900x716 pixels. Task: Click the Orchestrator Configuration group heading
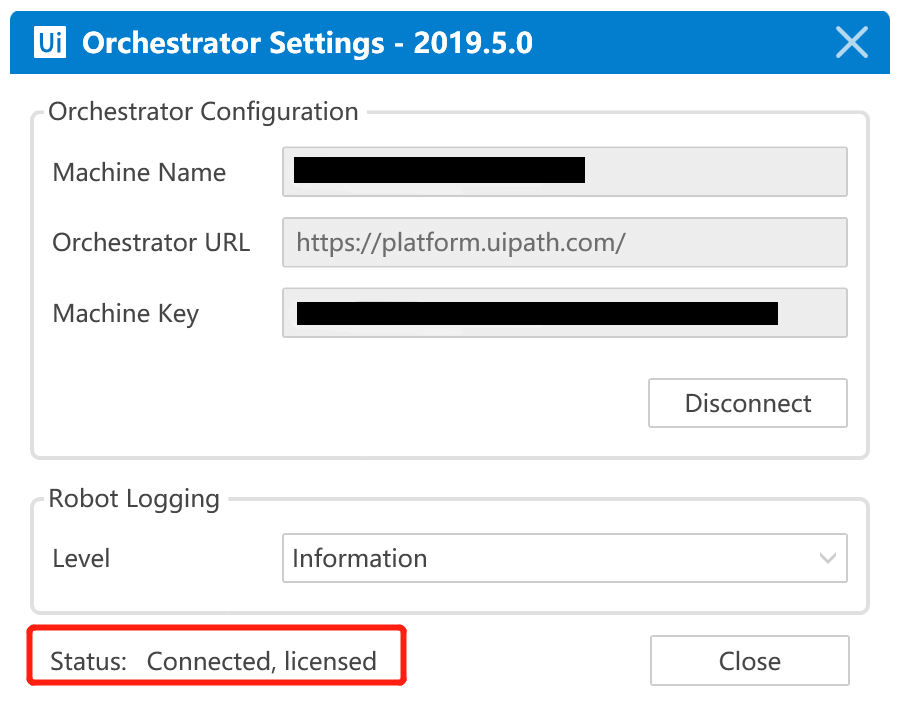[x=203, y=111]
